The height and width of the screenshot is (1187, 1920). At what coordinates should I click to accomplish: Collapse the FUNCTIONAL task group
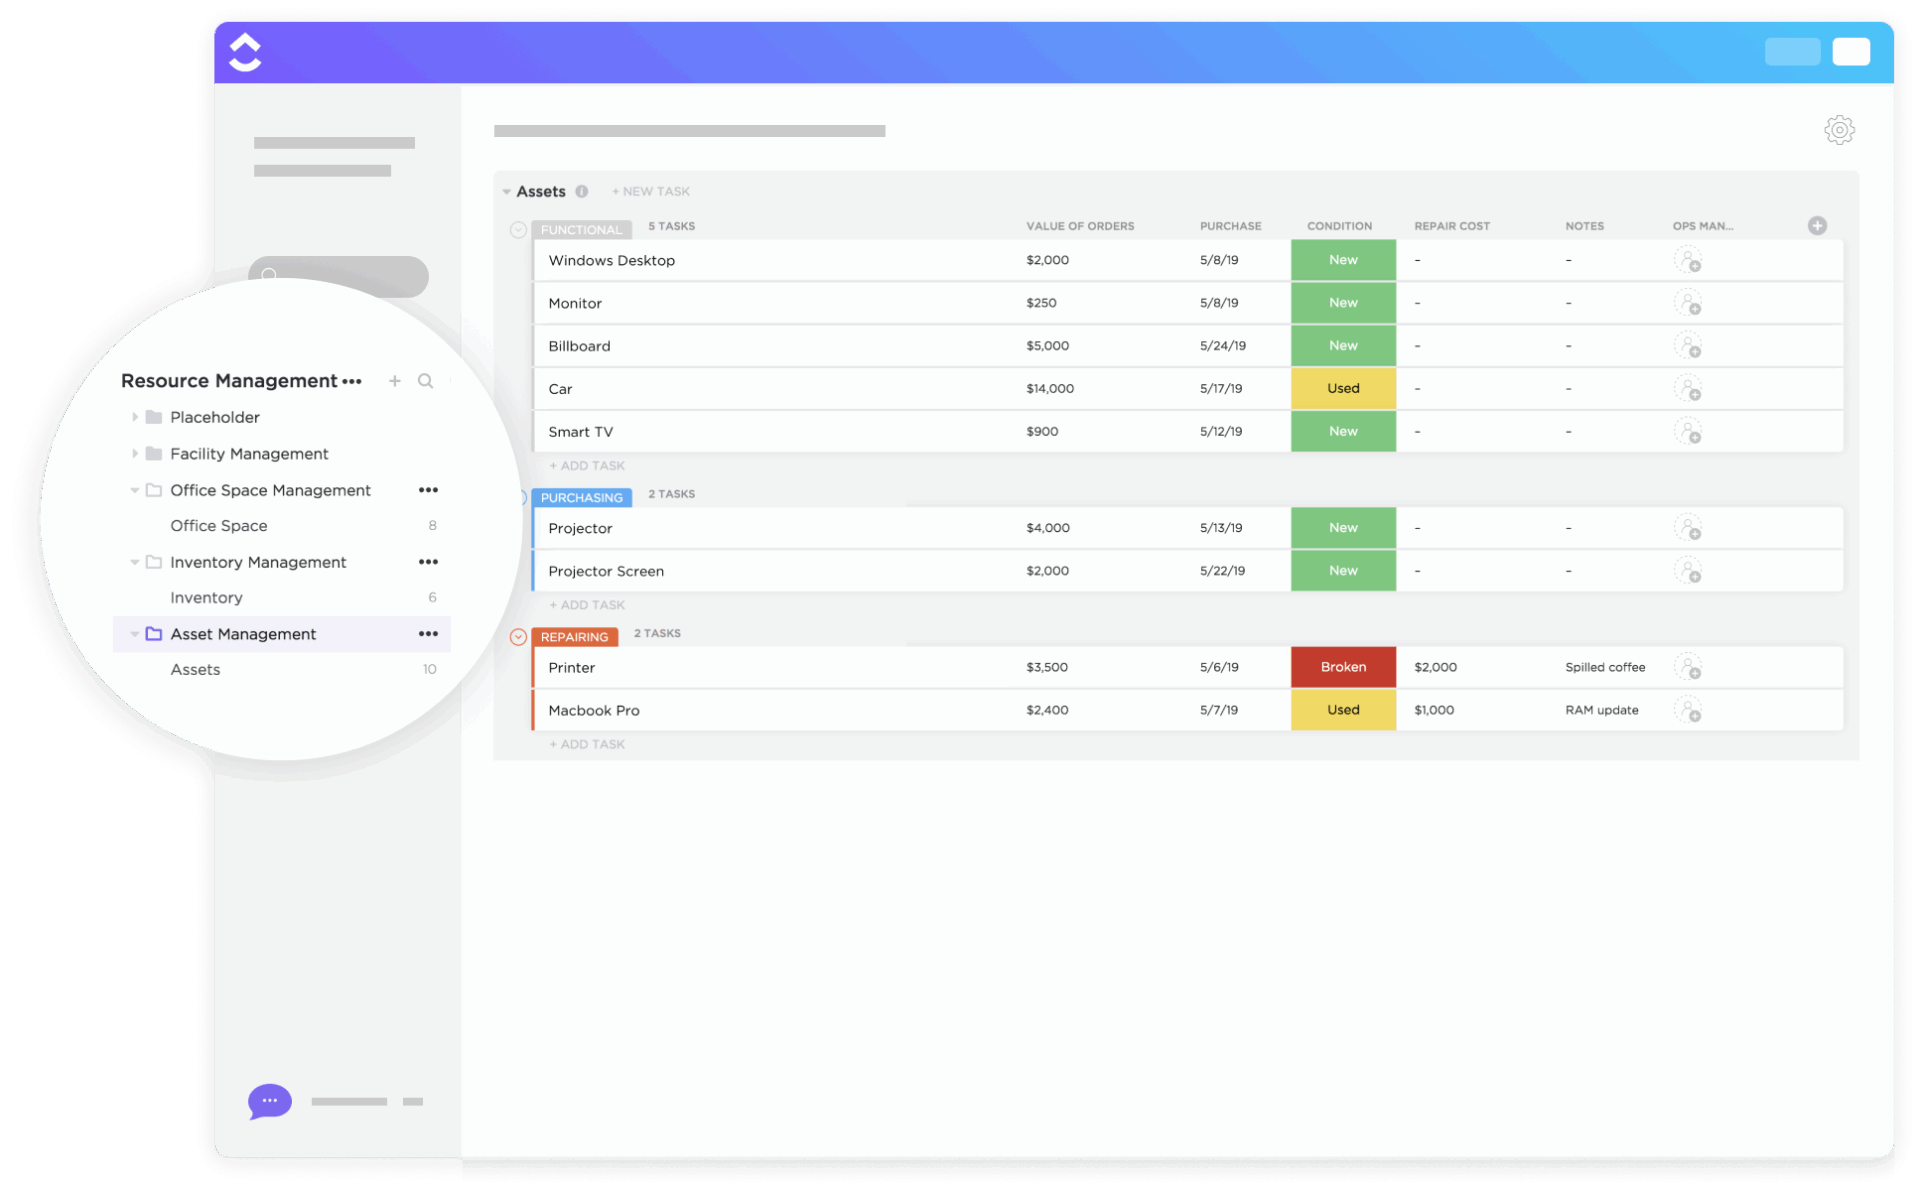click(518, 229)
